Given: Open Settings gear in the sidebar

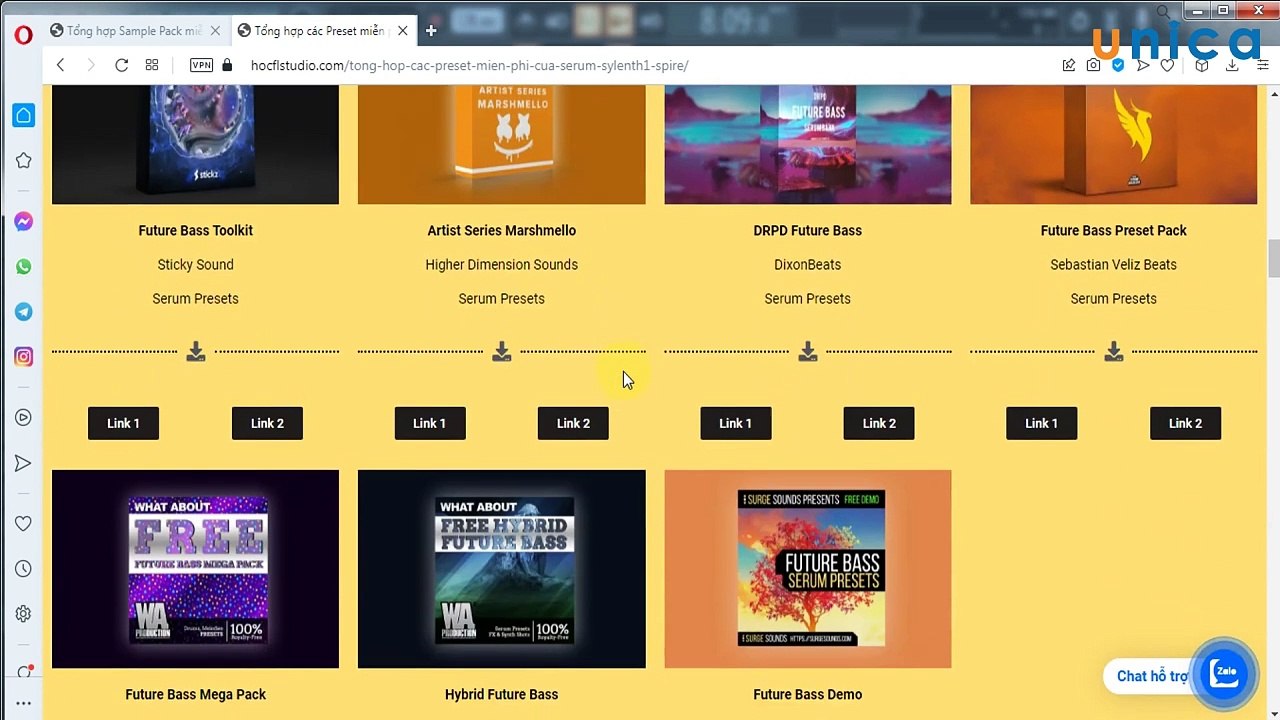Looking at the screenshot, I should pos(24,614).
